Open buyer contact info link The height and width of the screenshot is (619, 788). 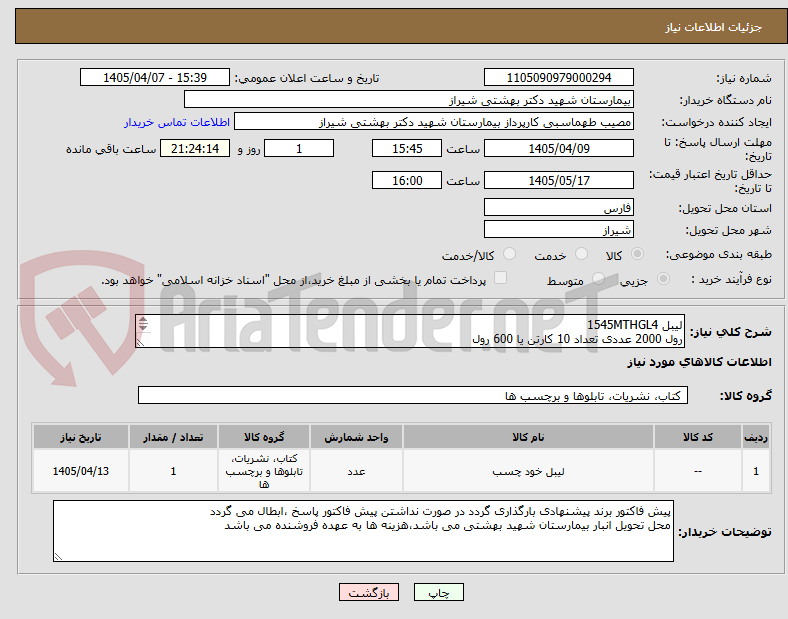click(177, 122)
